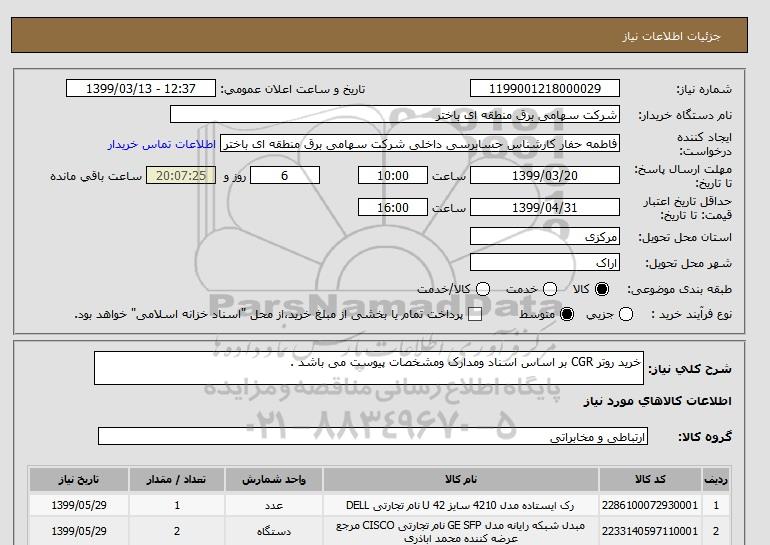Click the تعداد / مقدار column header
The height and width of the screenshot is (545, 770).
pyautogui.click(x=177, y=479)
